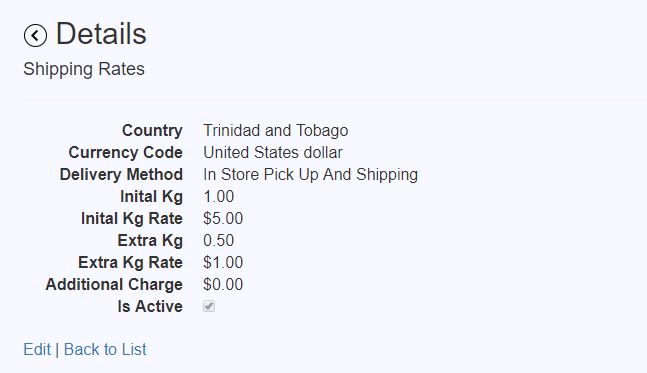The width and height of the screenshot is (647, 373).
Task: Go to Back to List link
Action: (105, 349)
